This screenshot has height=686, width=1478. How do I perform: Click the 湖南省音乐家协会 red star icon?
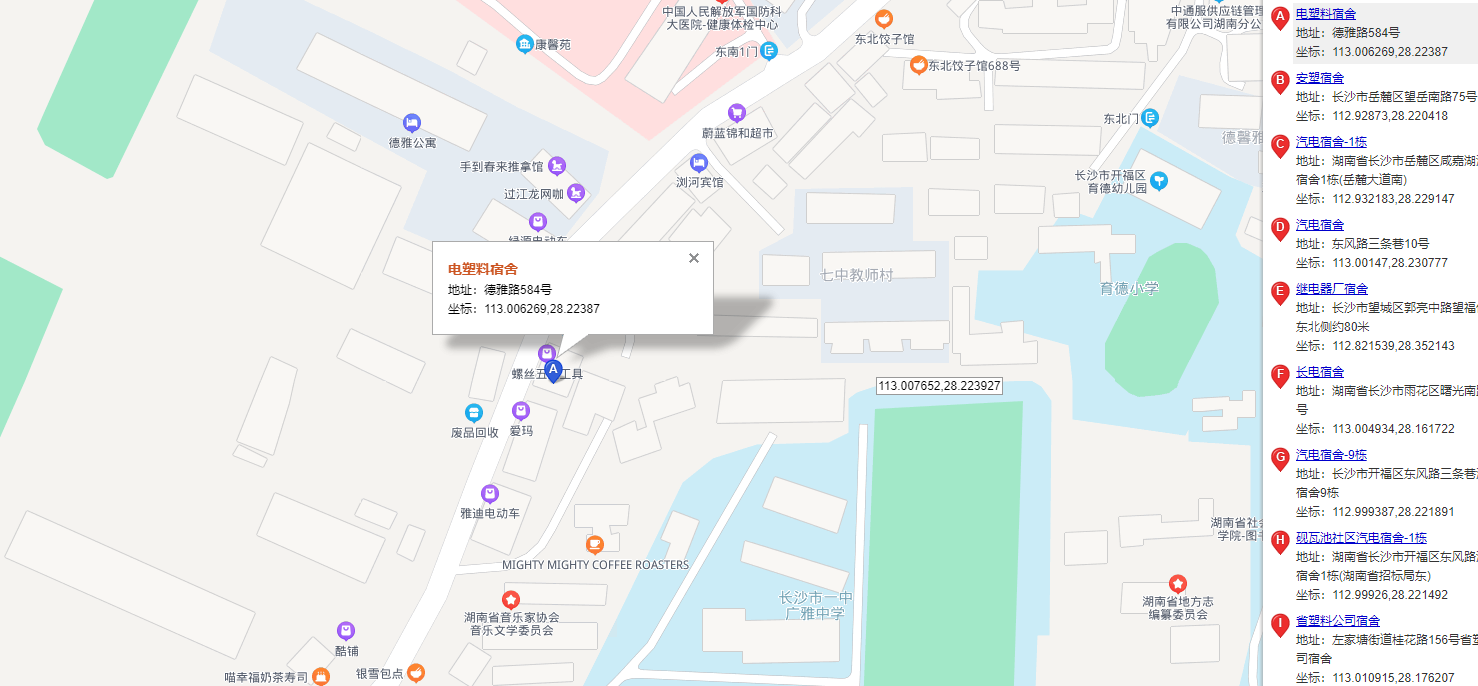pos(511,598)
